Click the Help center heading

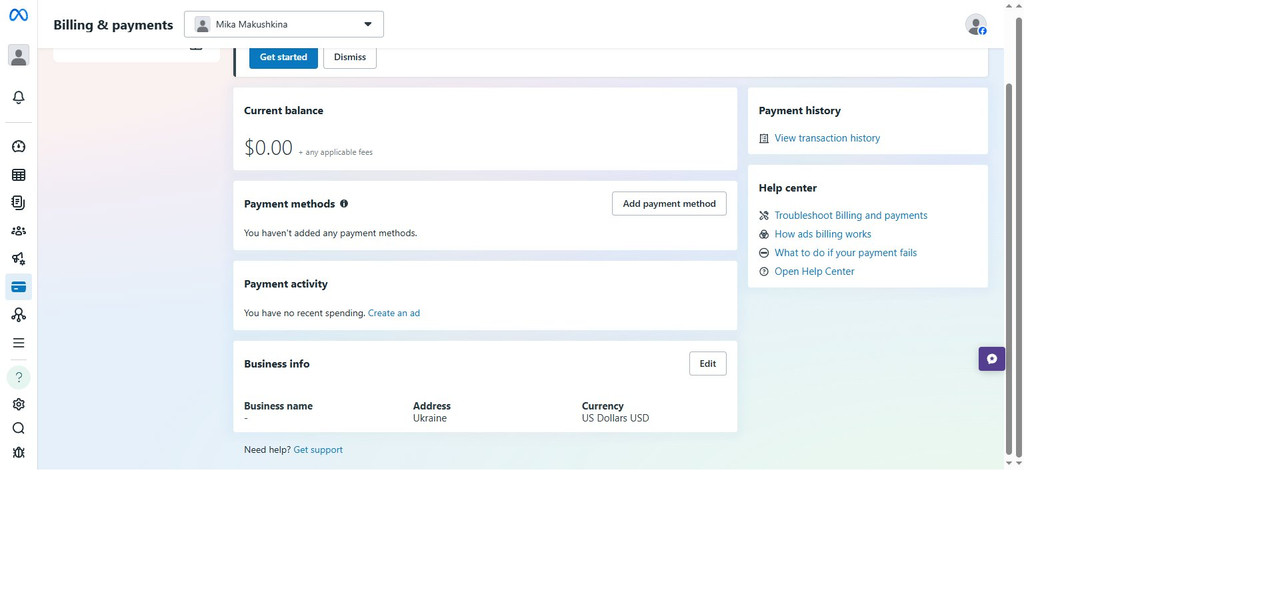coord(788,188)
